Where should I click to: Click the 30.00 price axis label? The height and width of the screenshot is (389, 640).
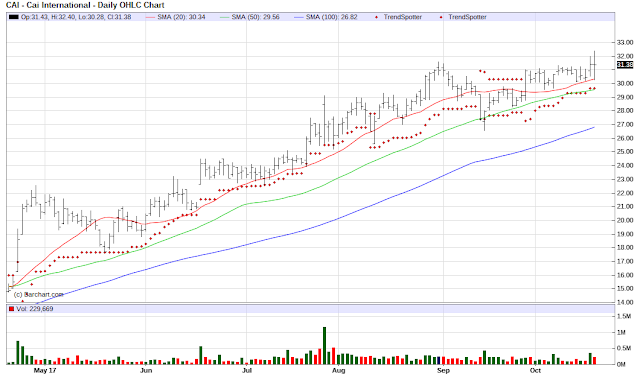(625, 83)
